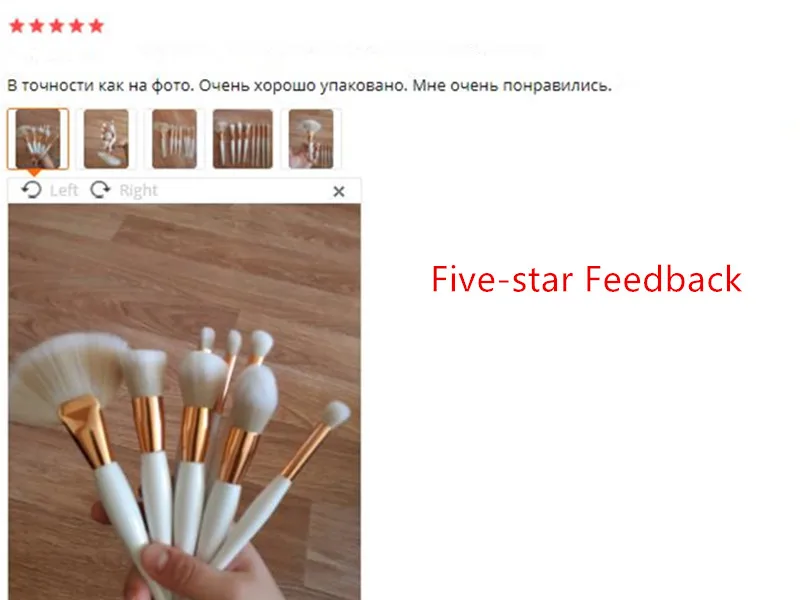Open the second review photo thumbnail
This screenshot has height=600, width=800.
(106, 139)
